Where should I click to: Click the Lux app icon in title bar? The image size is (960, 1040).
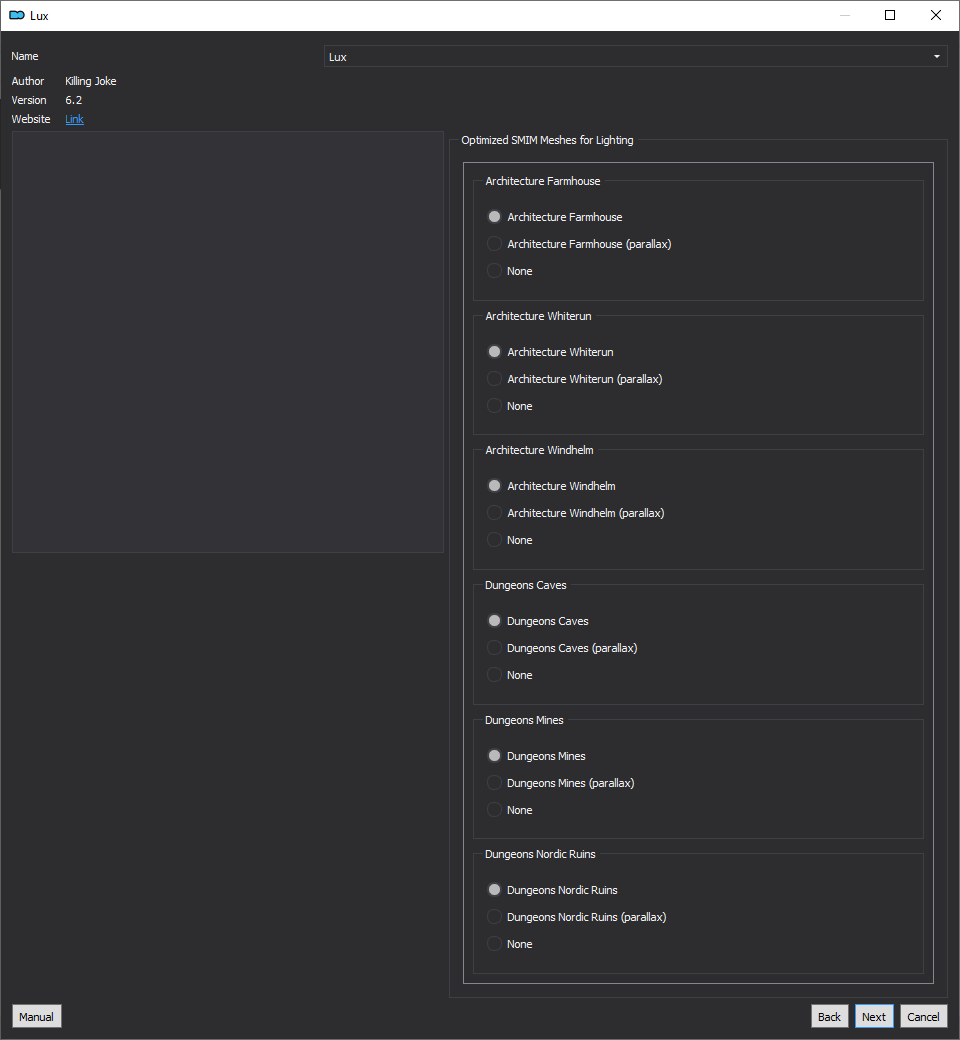pos(17,15)
